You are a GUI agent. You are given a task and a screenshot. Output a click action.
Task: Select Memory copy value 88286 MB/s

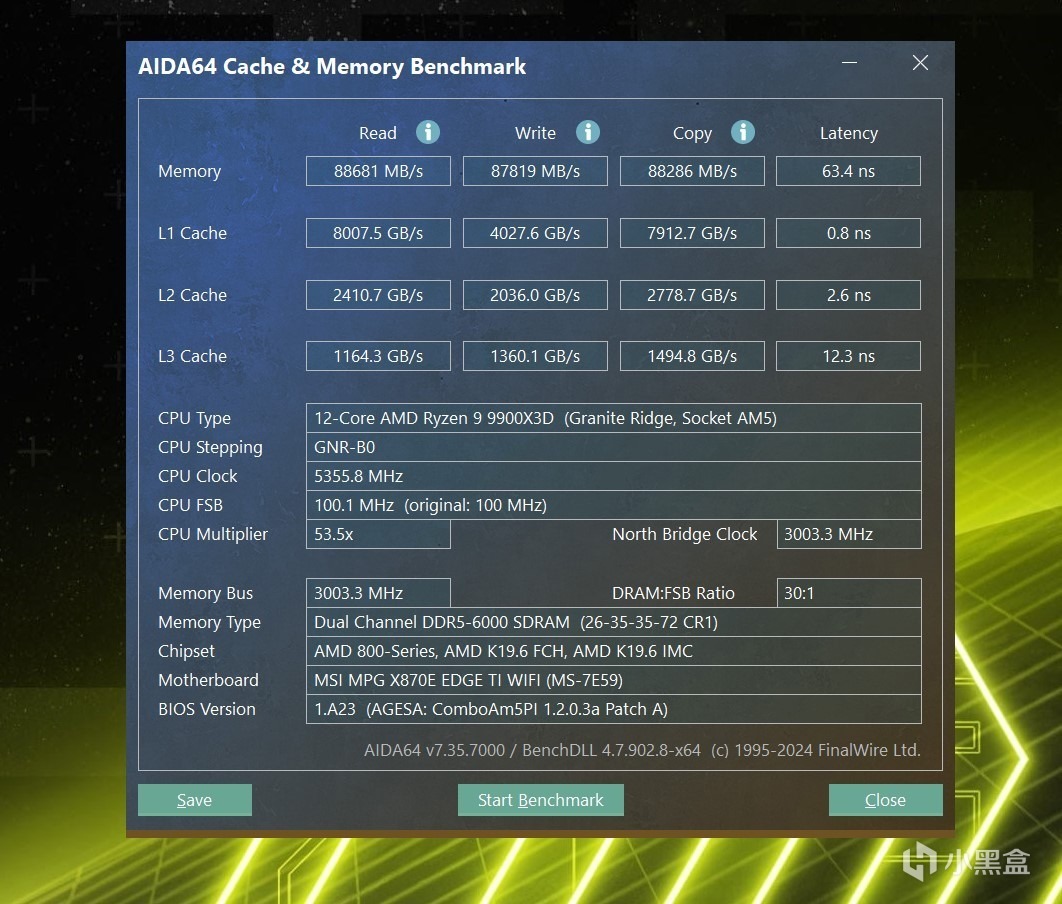[x=692, y=171]
